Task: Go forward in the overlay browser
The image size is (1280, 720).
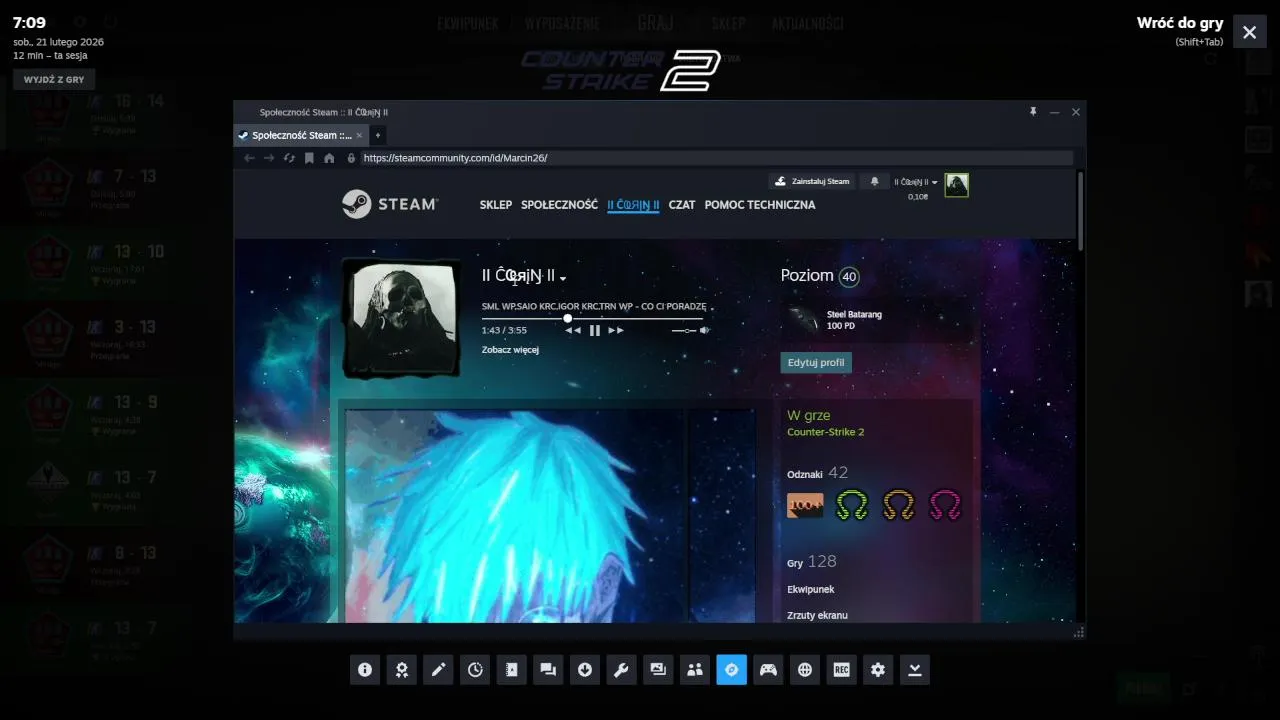Action: coord(269,158)
